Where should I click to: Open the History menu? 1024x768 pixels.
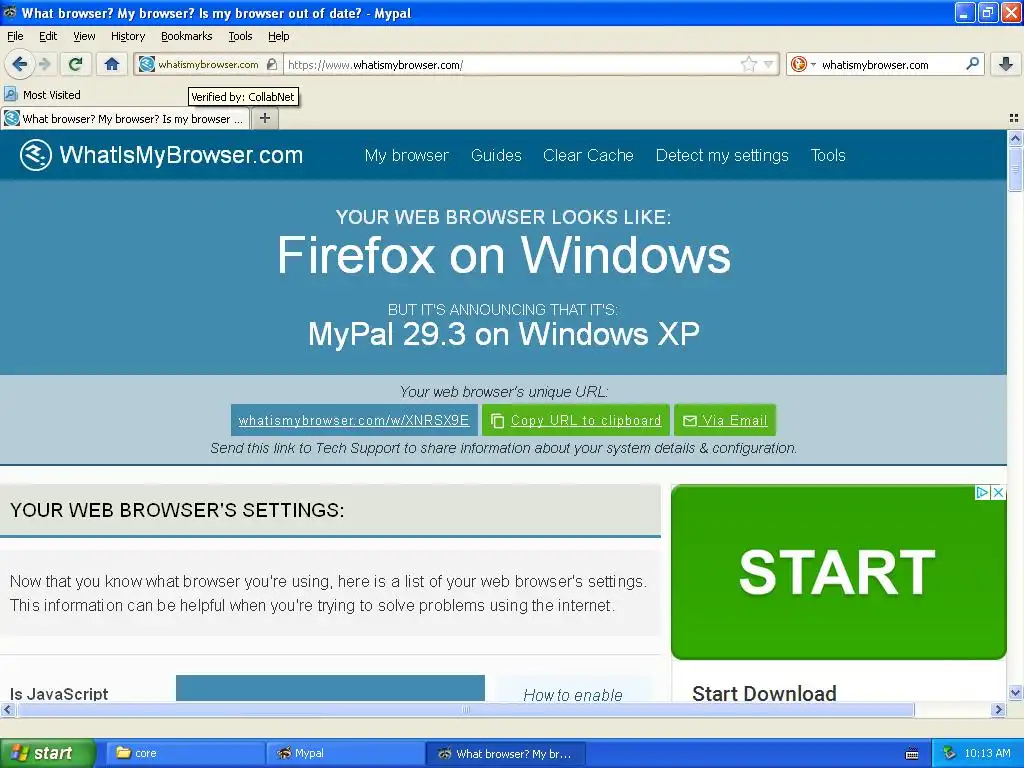point(128,36)
